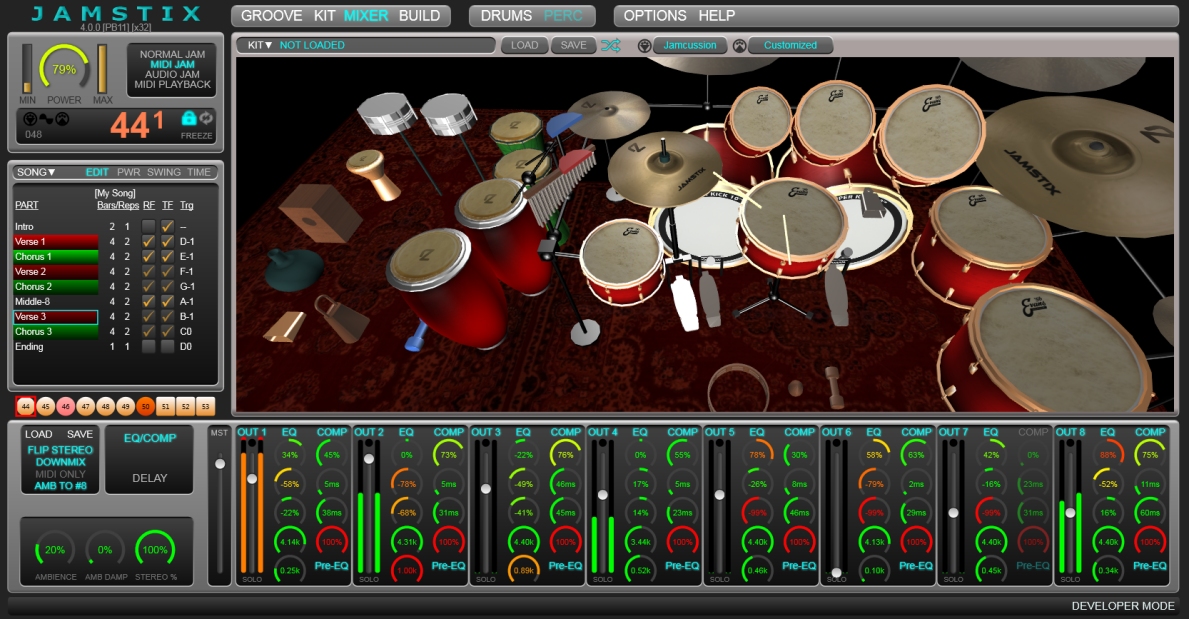Image resolution: width=1189 pixels, height=619 pixels.
Task: Switch song panel to TIME tab
Action: (199, 172)
